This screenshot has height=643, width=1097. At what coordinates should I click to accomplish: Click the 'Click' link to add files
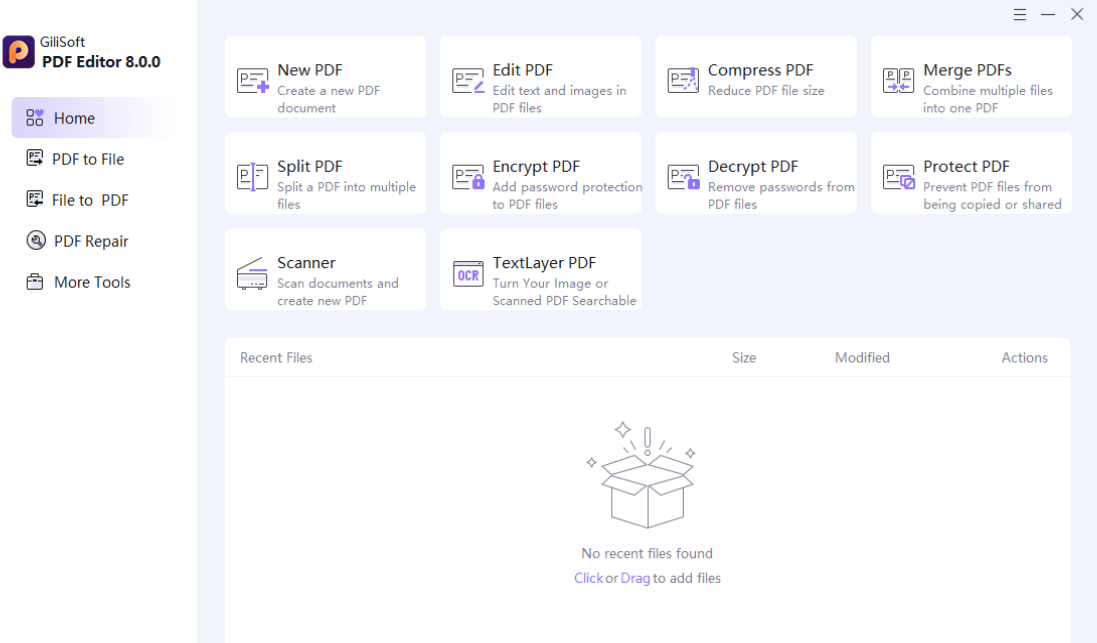tap(588, 578)
